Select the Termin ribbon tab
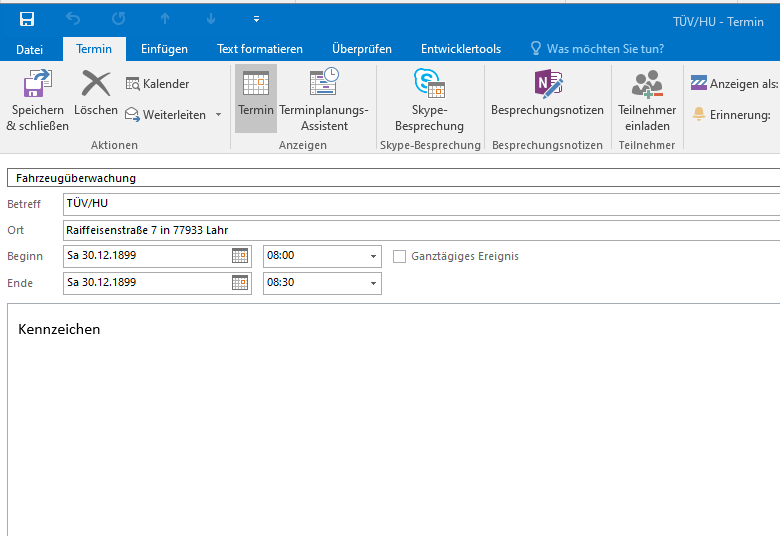The image size is (780, 536). coord(94,49)
